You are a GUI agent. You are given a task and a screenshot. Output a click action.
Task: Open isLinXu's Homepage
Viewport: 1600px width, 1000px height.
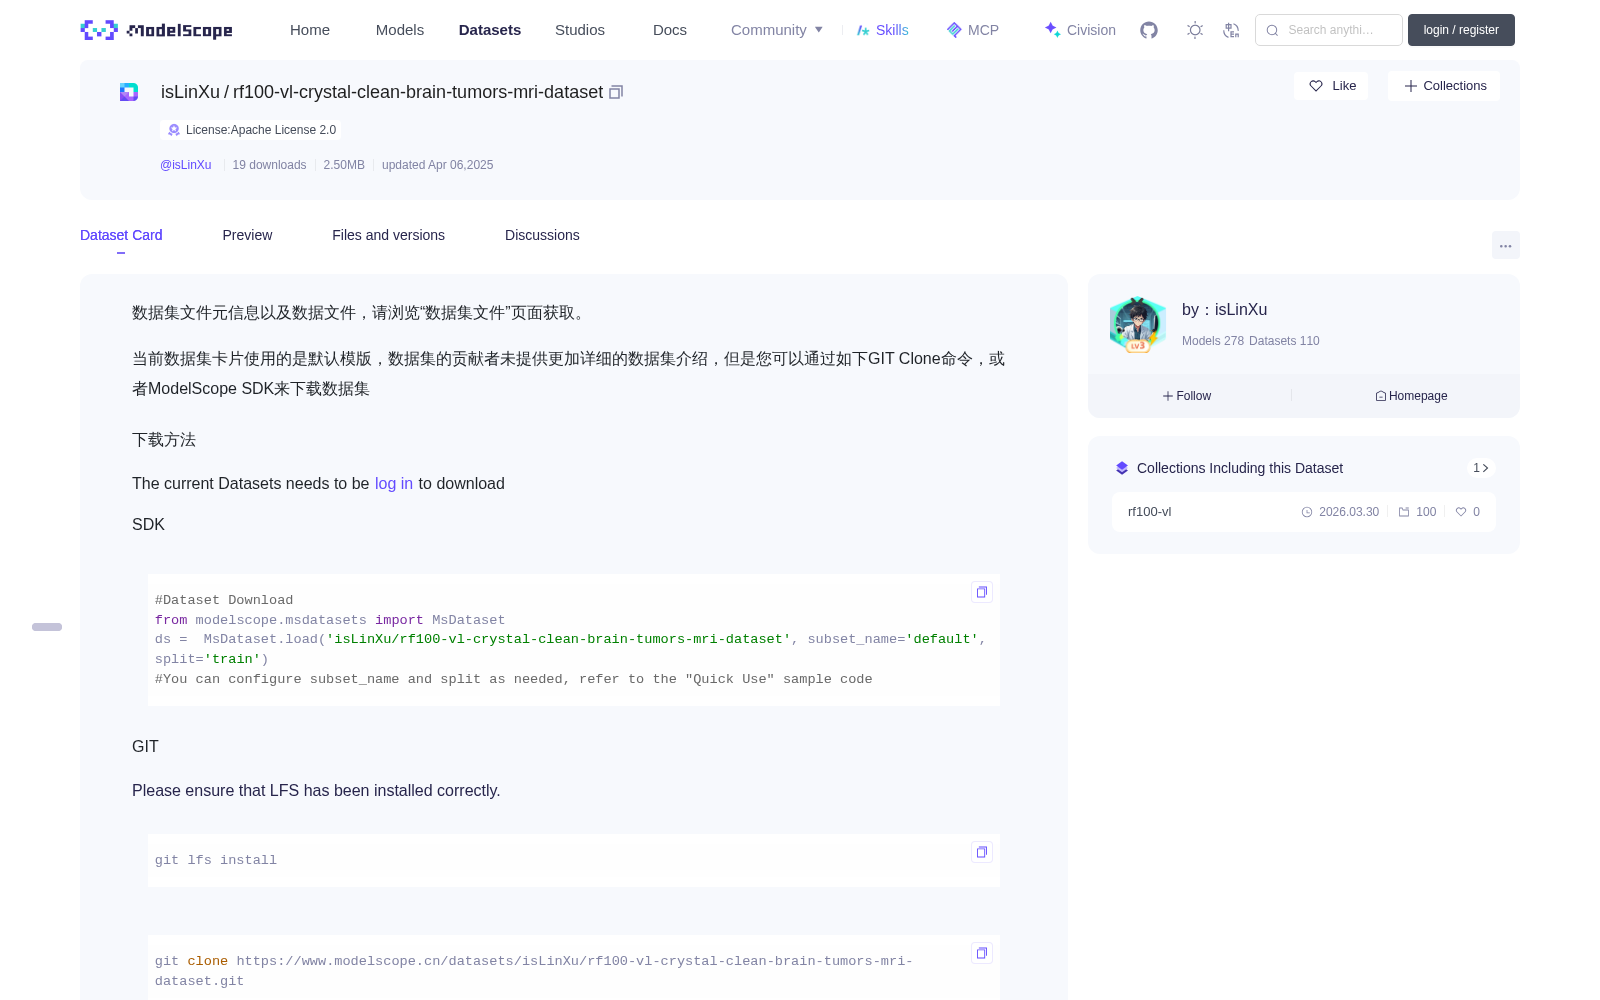point(1411,396)
